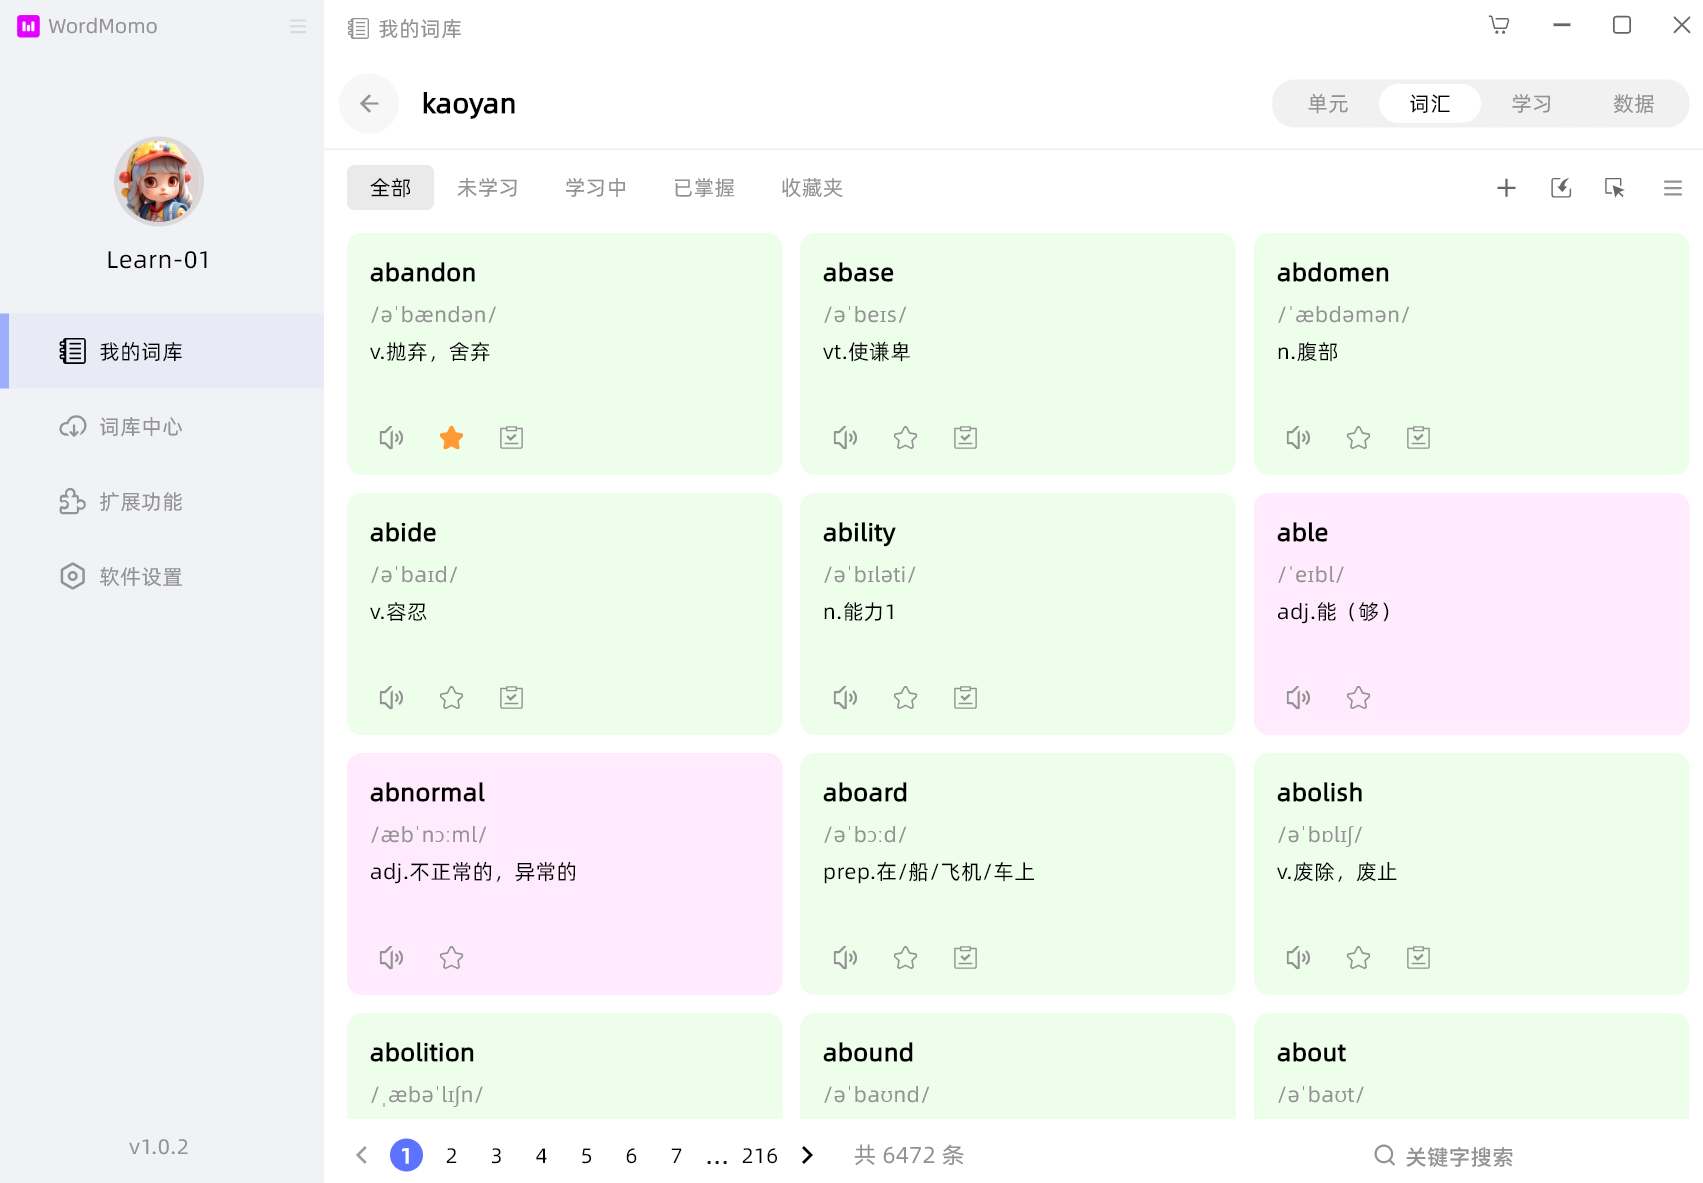Add a new word with plus icon
The width and height of the screenshot is (1703, 1183).
1506,188
